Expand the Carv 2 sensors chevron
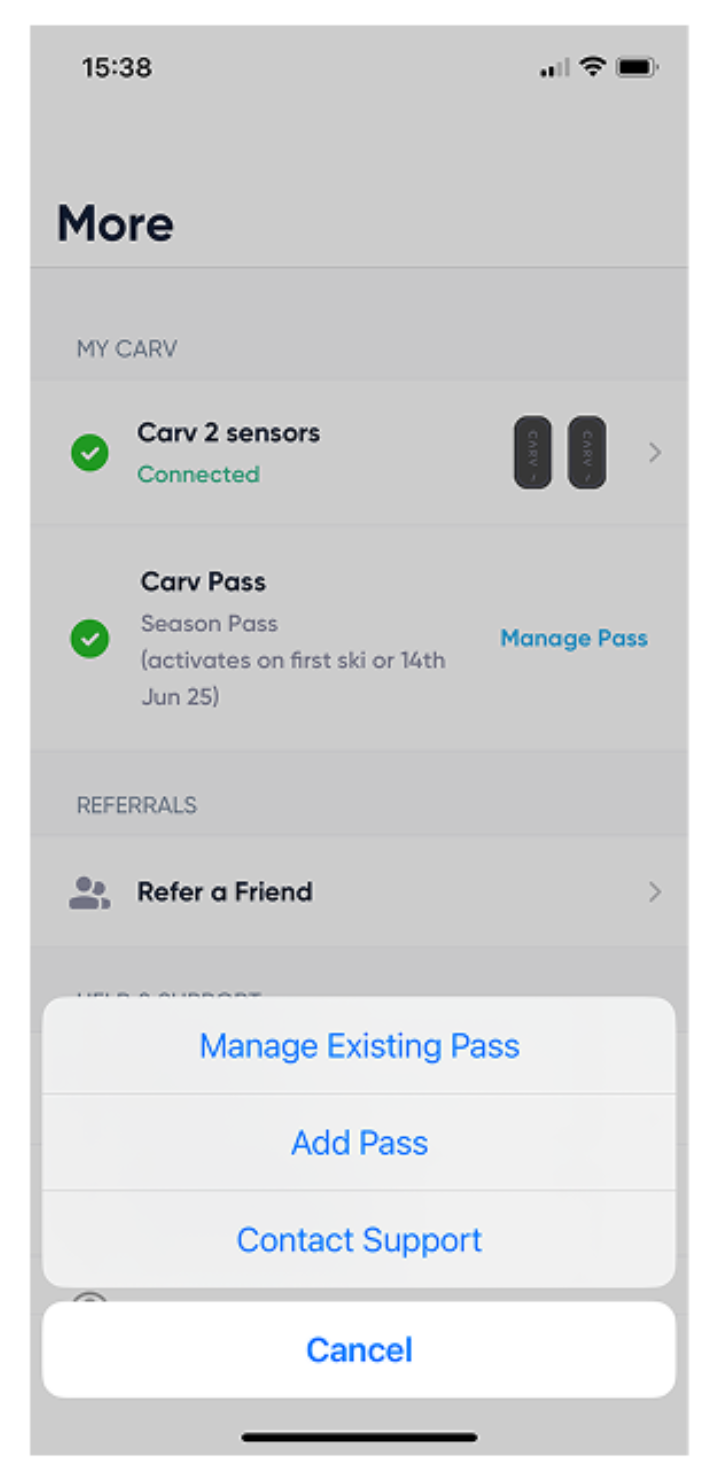The height and width of the screenshot is (1483, 720). pos(655,453)
